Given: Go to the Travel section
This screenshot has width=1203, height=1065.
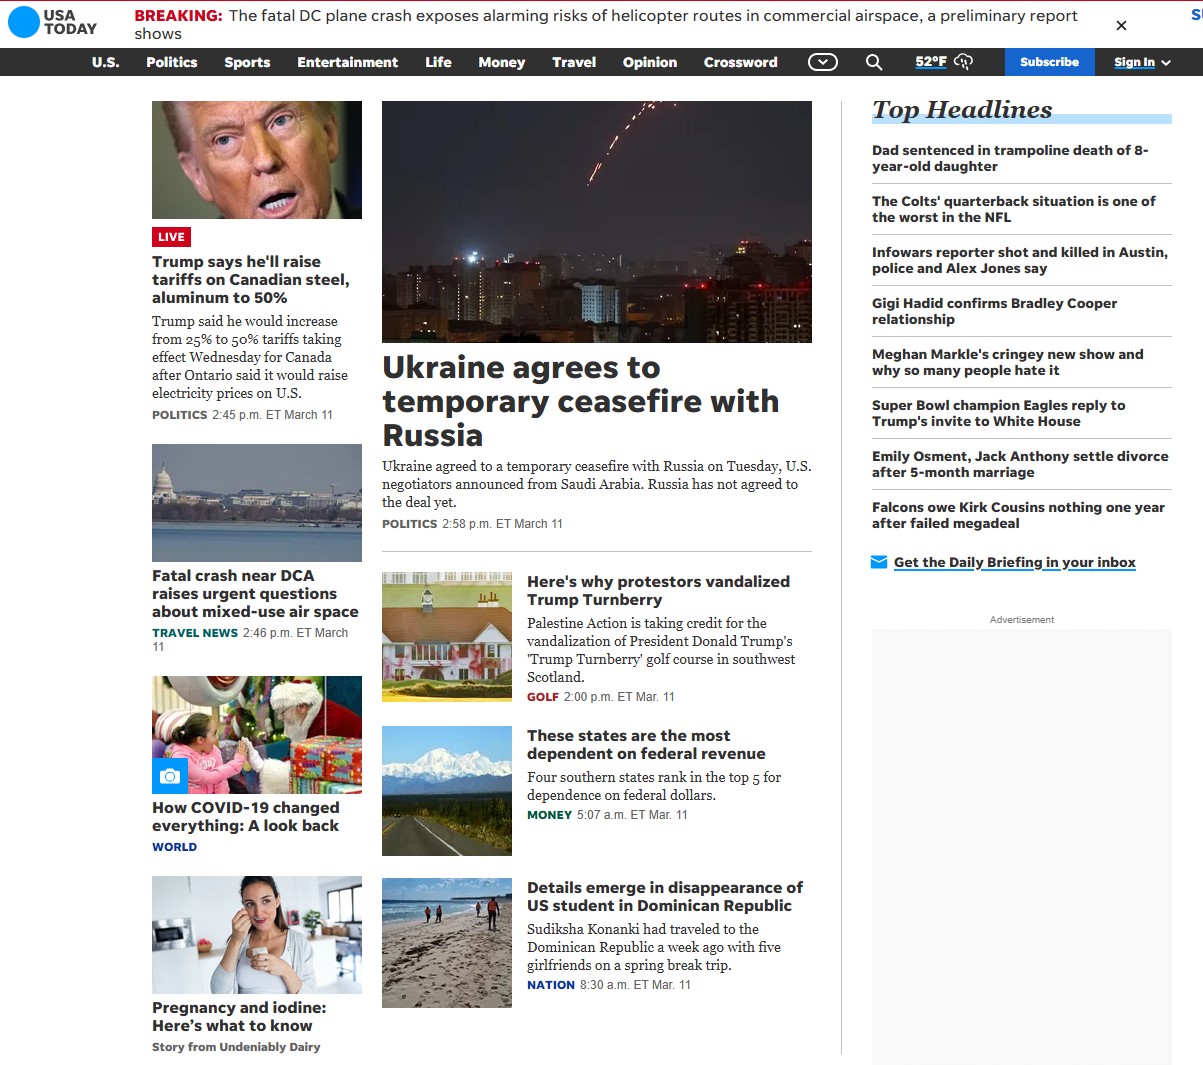Looking at the screenshot, I should click(574, 62).
